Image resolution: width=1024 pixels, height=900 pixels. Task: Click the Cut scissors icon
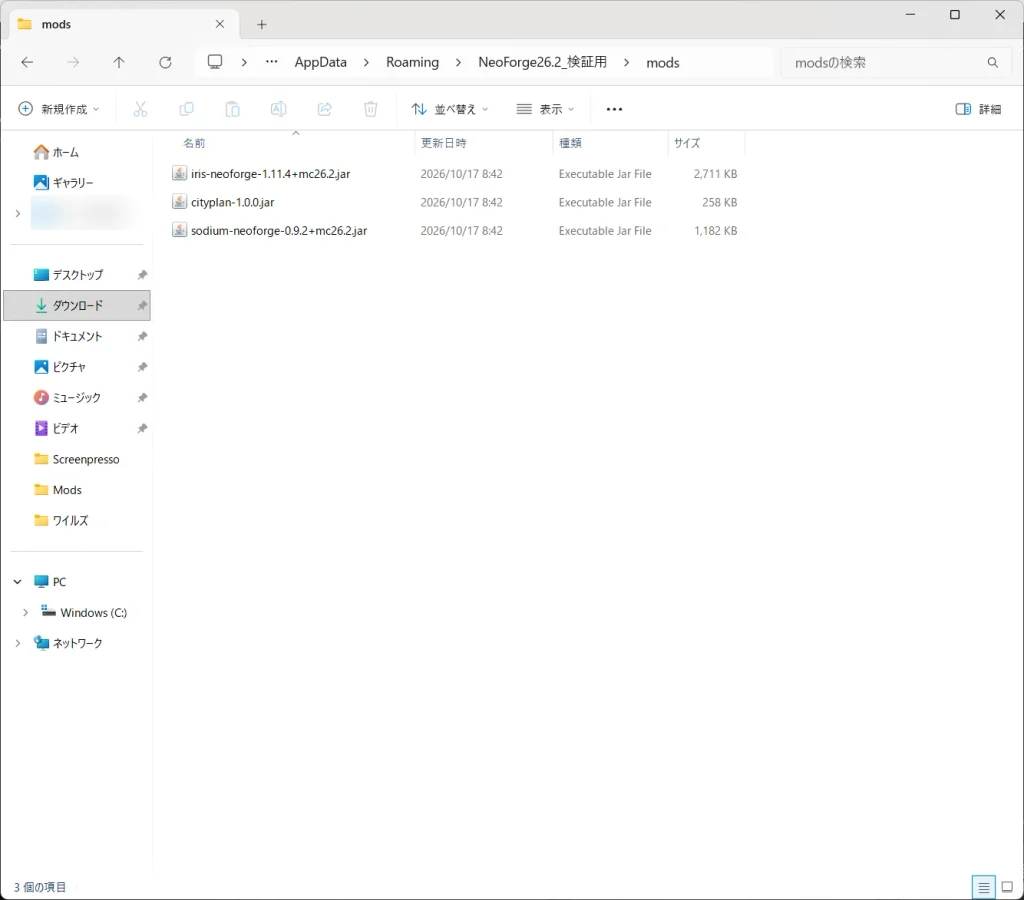coord(140,109)
